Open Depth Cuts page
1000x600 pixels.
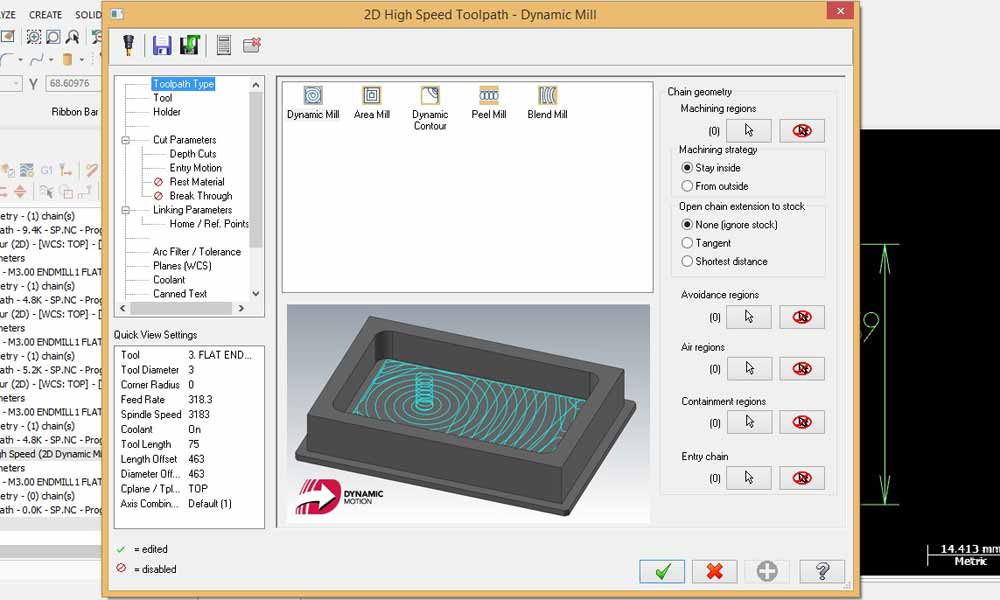click(x=193, y=154)
